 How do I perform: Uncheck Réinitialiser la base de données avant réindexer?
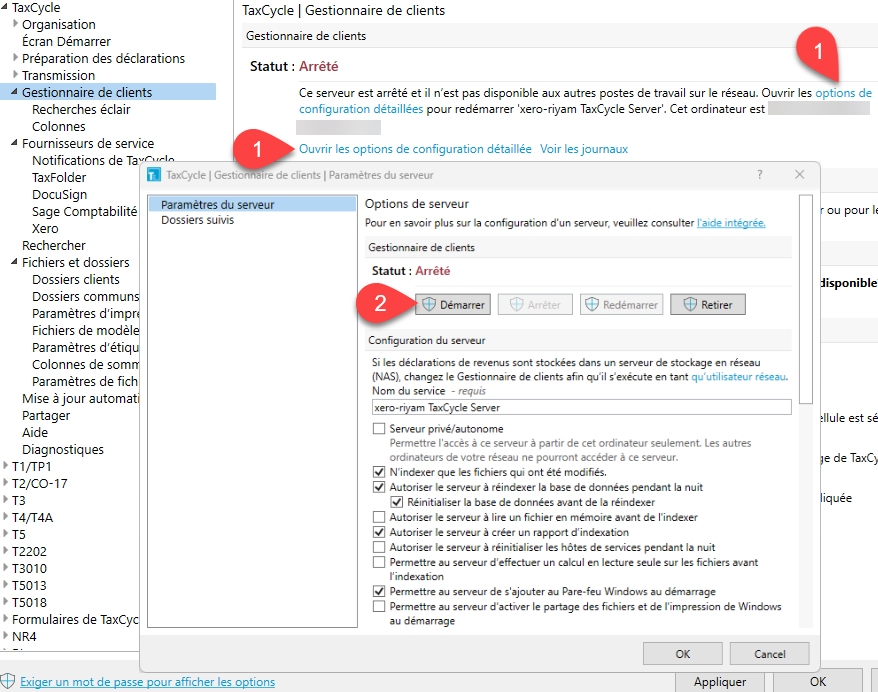pyautogui.click(x=397, y=502)
